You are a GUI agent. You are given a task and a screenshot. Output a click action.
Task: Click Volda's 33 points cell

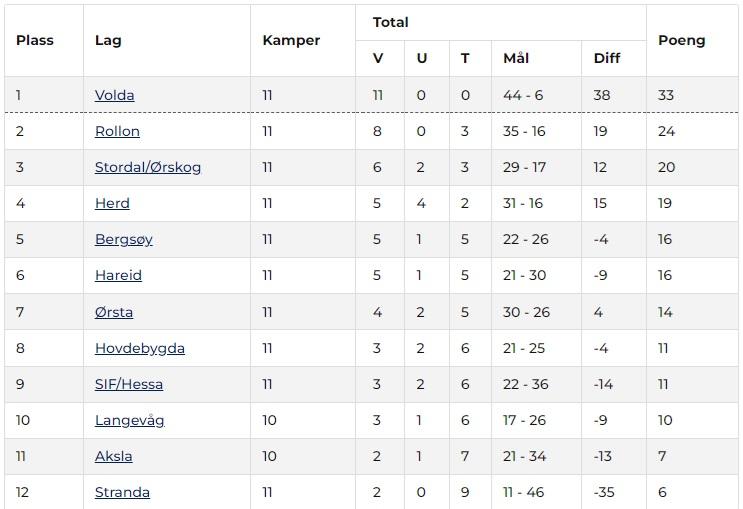click(666, 95)
